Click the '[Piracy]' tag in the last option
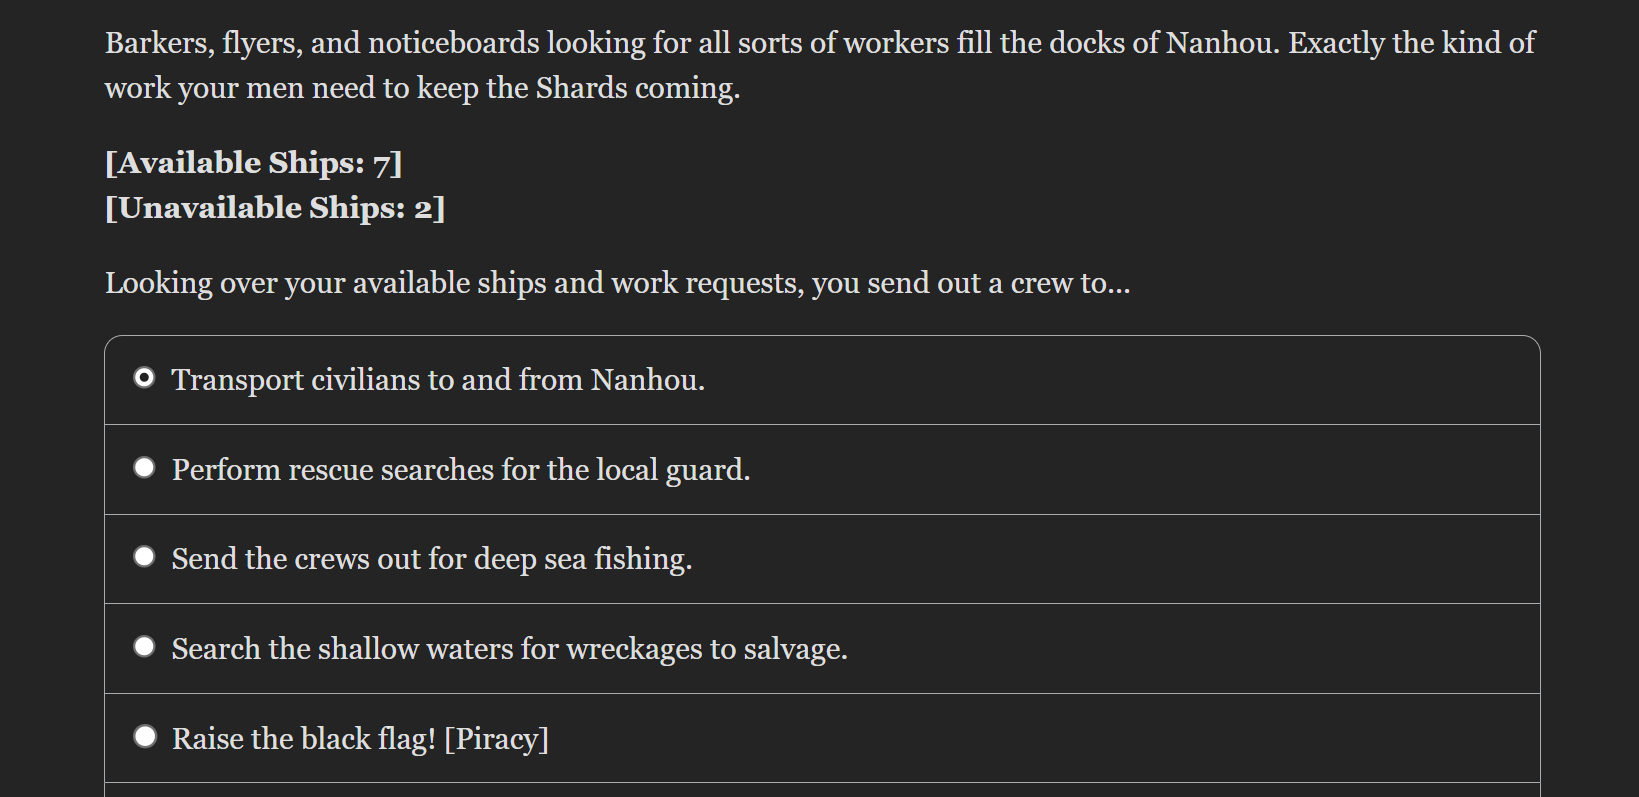The width and height of the screenshot is (1639, 797). click(x=497, y=739)
